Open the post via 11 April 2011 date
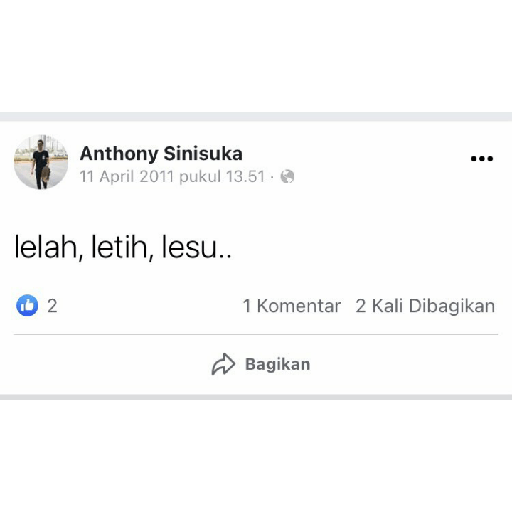Viewport: 512px width, 512px height. tap(127, 176)
